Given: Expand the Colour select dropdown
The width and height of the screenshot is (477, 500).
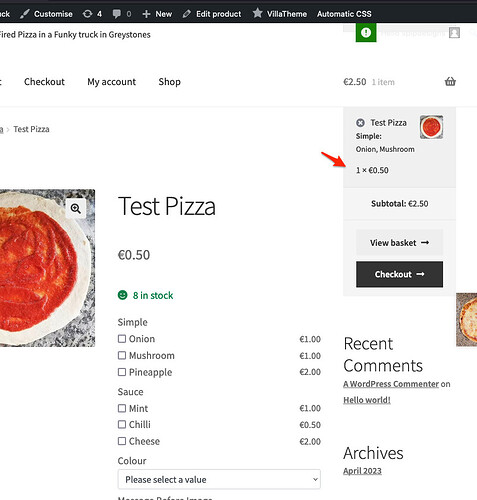Looking at the screenshot, I should (x=219, y=480).
